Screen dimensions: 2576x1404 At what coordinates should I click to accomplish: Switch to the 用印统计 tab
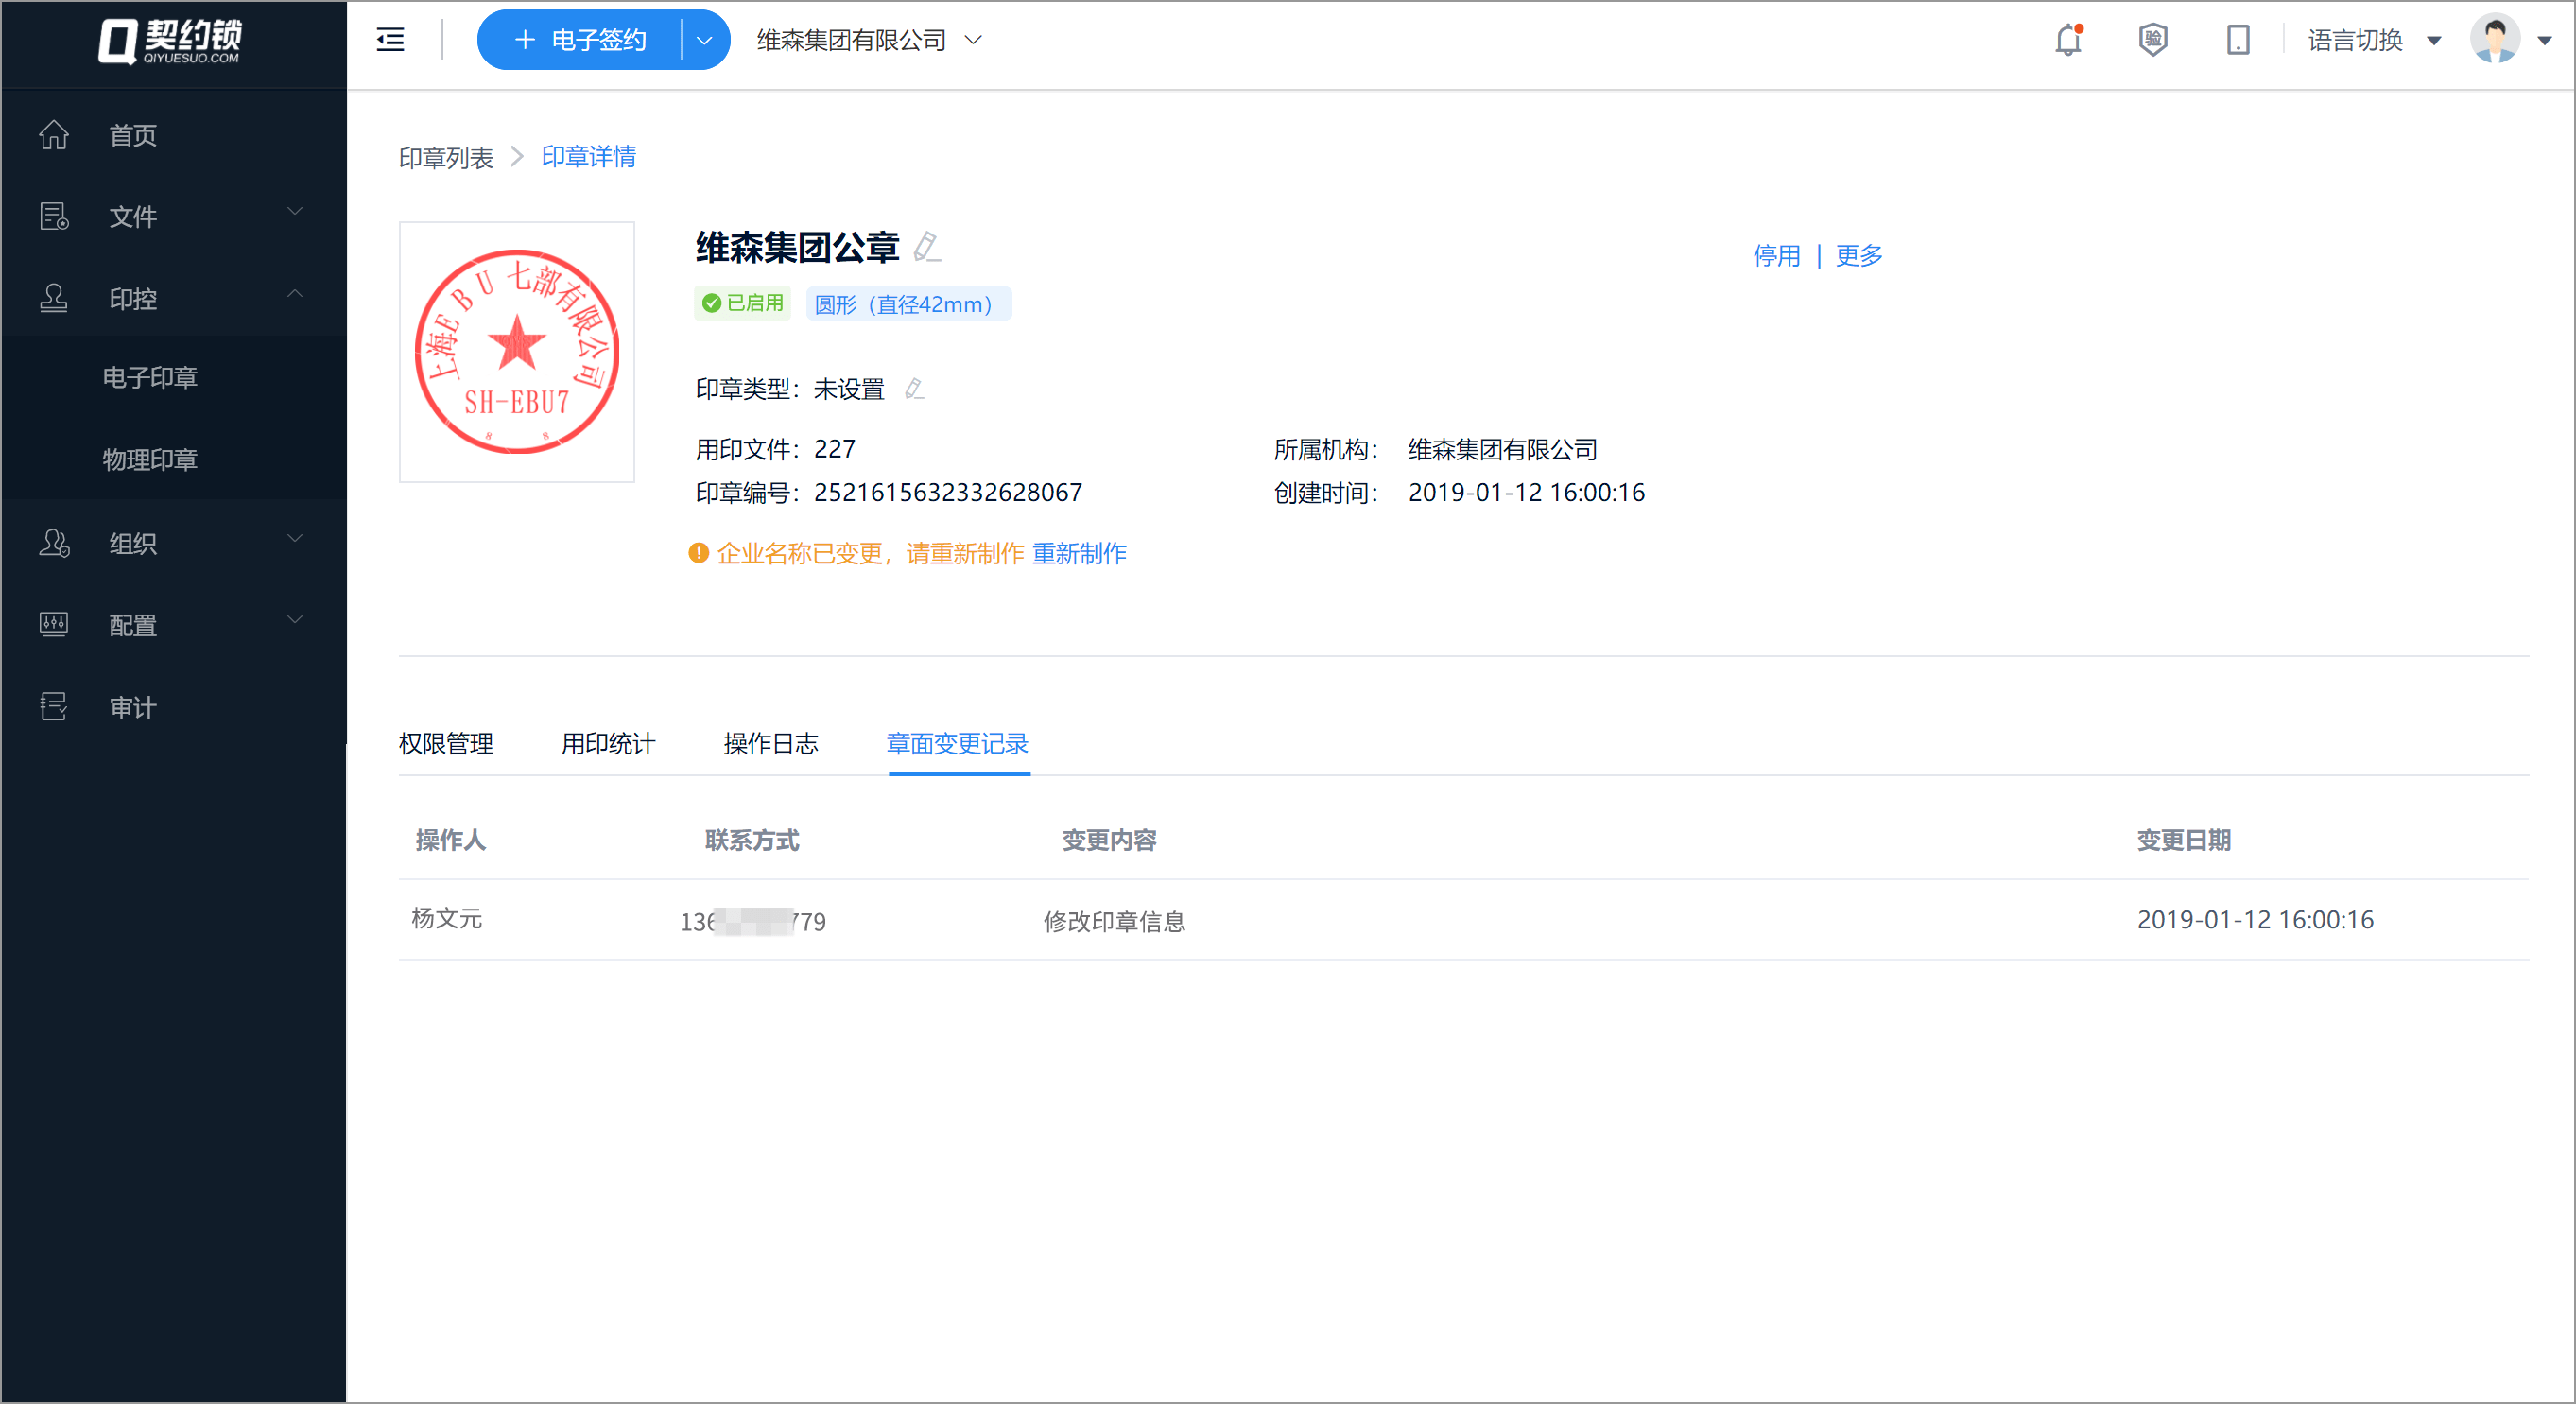[x=608, y=743]
